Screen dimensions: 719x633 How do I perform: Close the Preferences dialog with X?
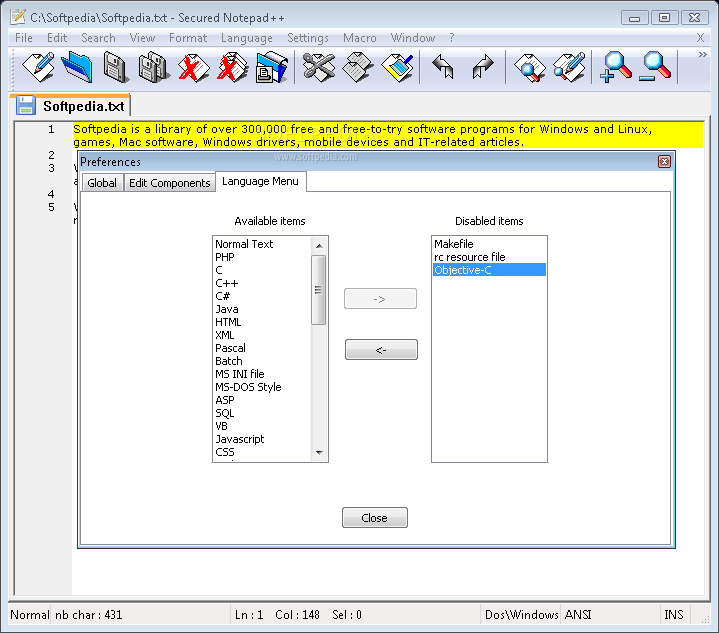[664, 161]
